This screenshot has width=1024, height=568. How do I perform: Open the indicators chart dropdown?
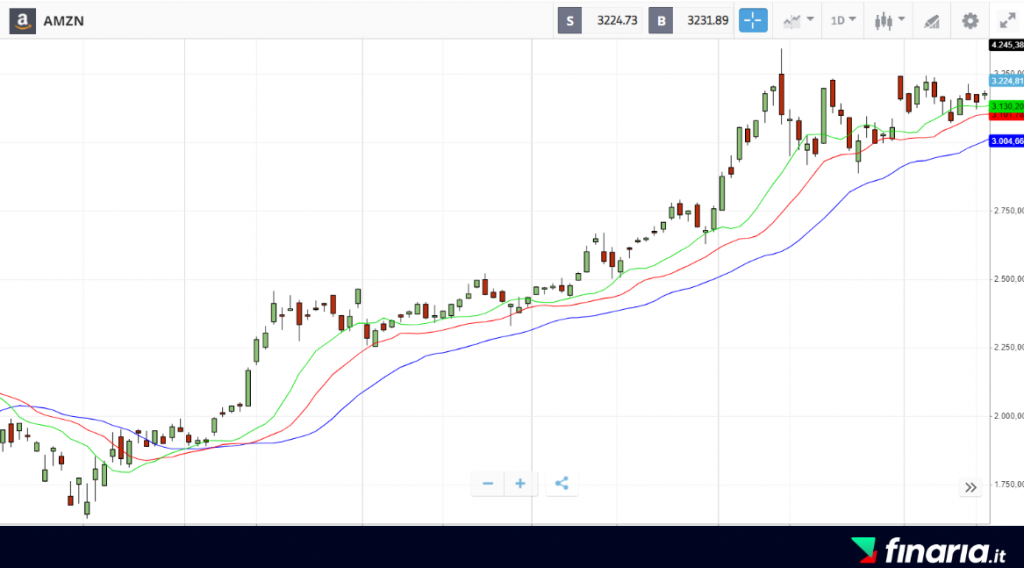pos(798,21)
